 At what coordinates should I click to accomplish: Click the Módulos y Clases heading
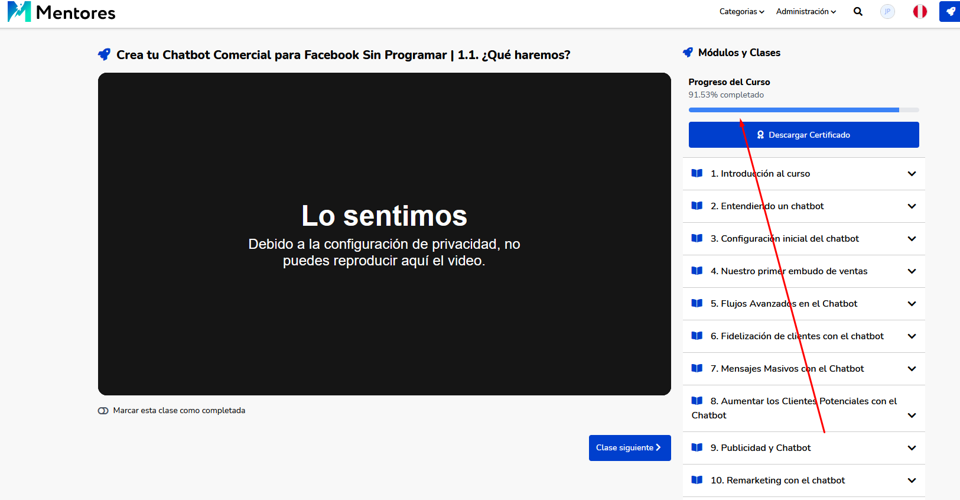coord(739,53)
